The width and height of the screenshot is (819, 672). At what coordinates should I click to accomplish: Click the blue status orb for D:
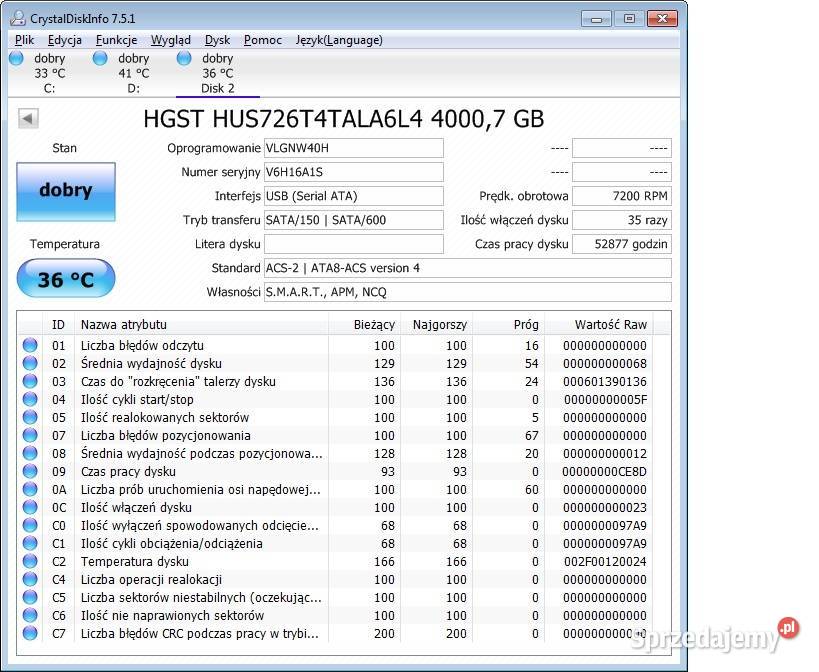[x=100, y=58]
